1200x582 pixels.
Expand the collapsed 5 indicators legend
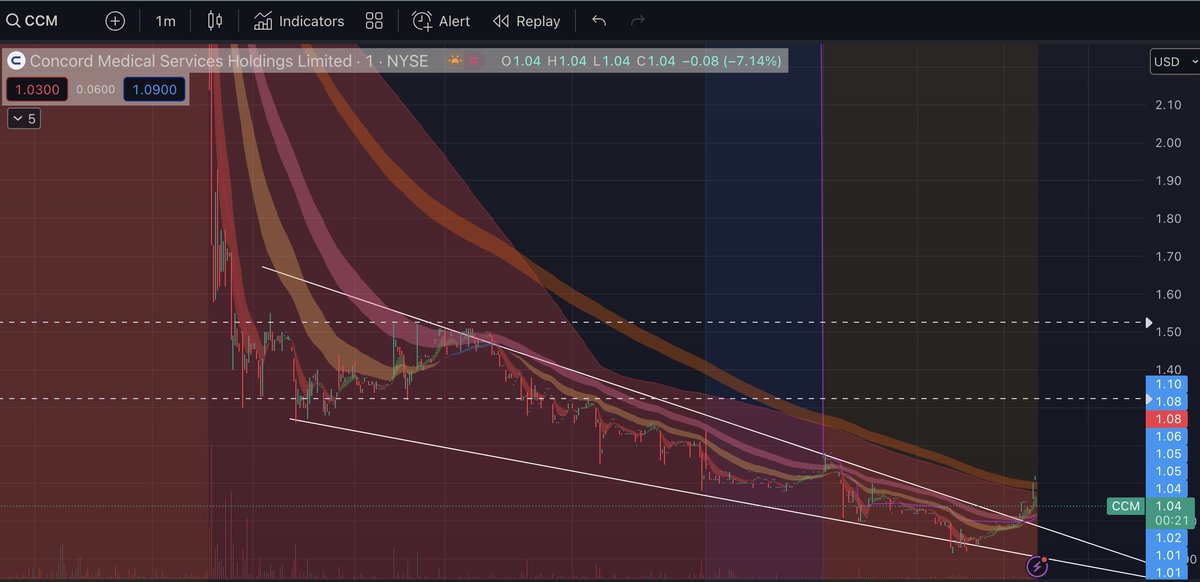pyautogui.click(x=23, y=119)
